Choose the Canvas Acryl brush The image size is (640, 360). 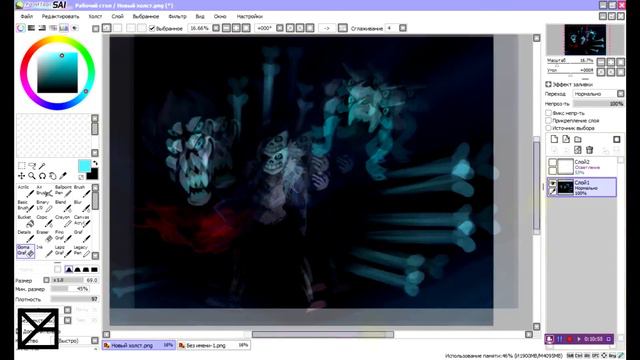[x=81, y=221]
